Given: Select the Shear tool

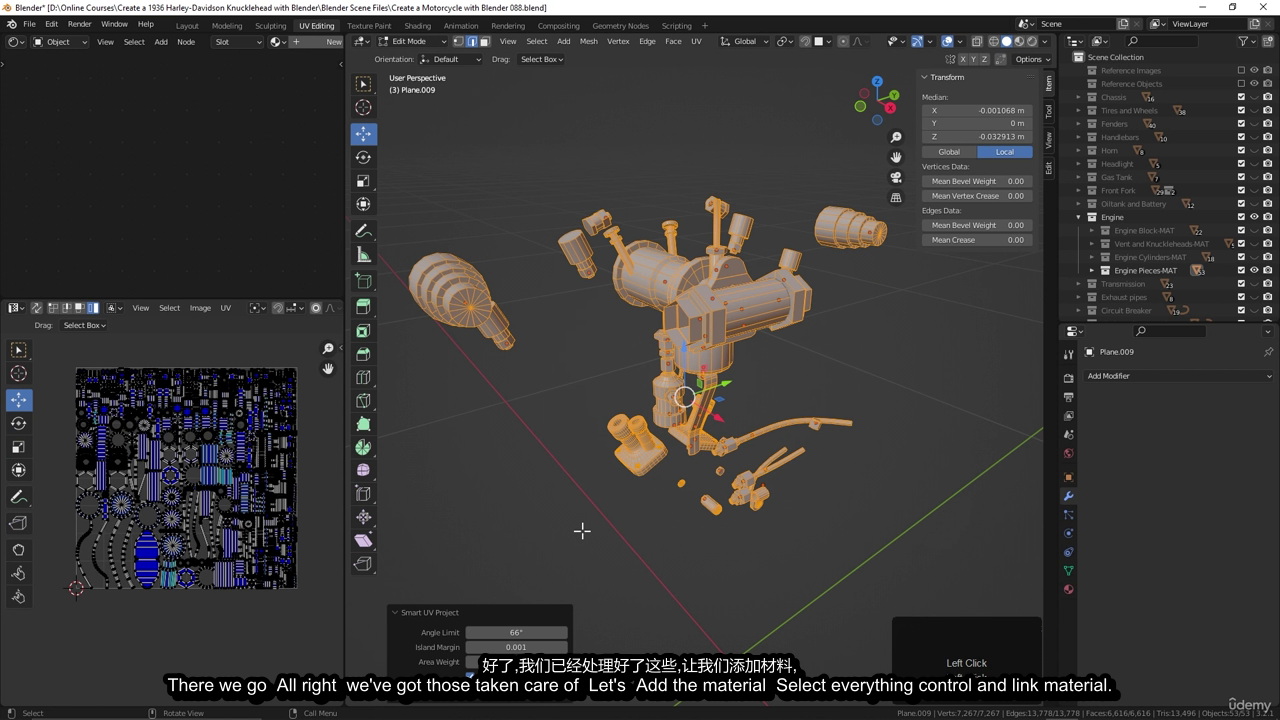Looking at the screenshot, I should click(x=363, y=540).
